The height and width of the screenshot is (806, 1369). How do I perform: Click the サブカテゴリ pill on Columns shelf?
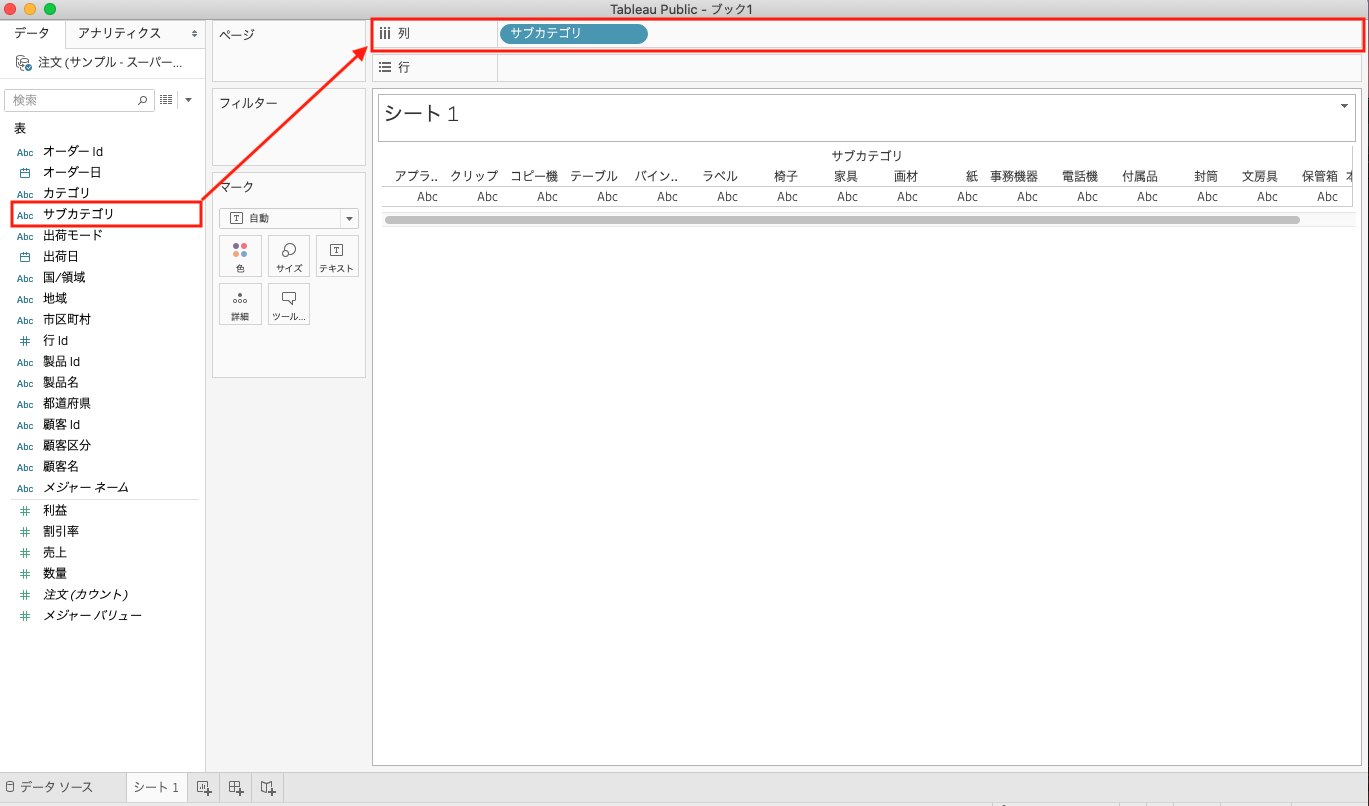click(x=574, y=34)
